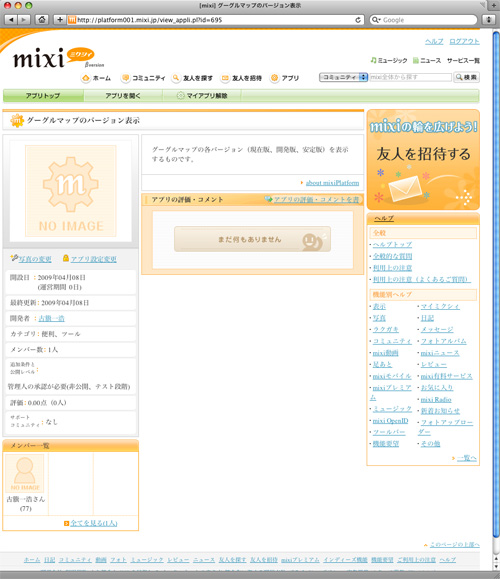The width and height of the screenshot is (500, 579).
Task: Open サービス一覧 in the header
Action: 463,60
